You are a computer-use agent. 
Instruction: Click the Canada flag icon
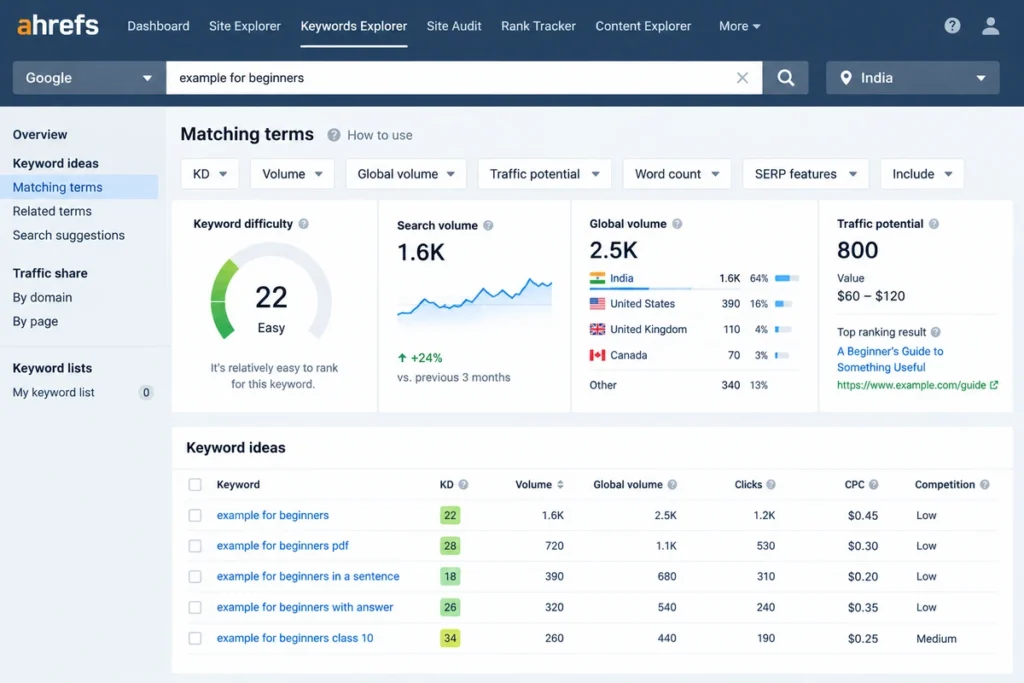click(597, 355)
